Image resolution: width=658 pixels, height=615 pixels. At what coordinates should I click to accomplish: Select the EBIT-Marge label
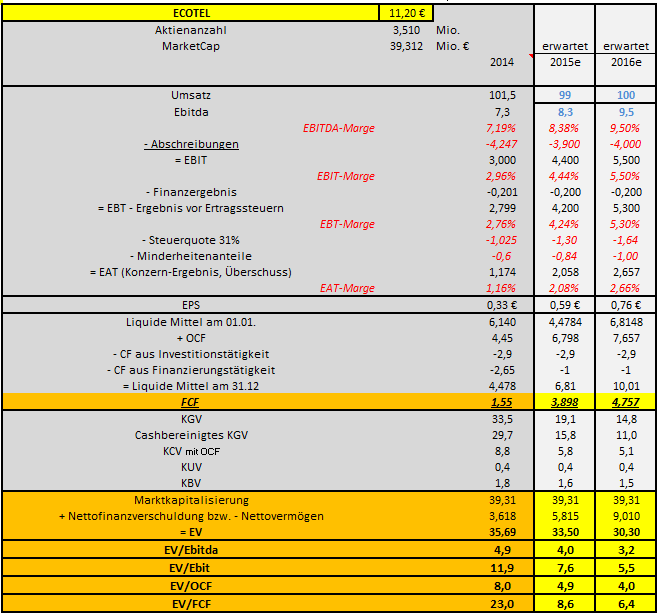click(x=346, y=176)
